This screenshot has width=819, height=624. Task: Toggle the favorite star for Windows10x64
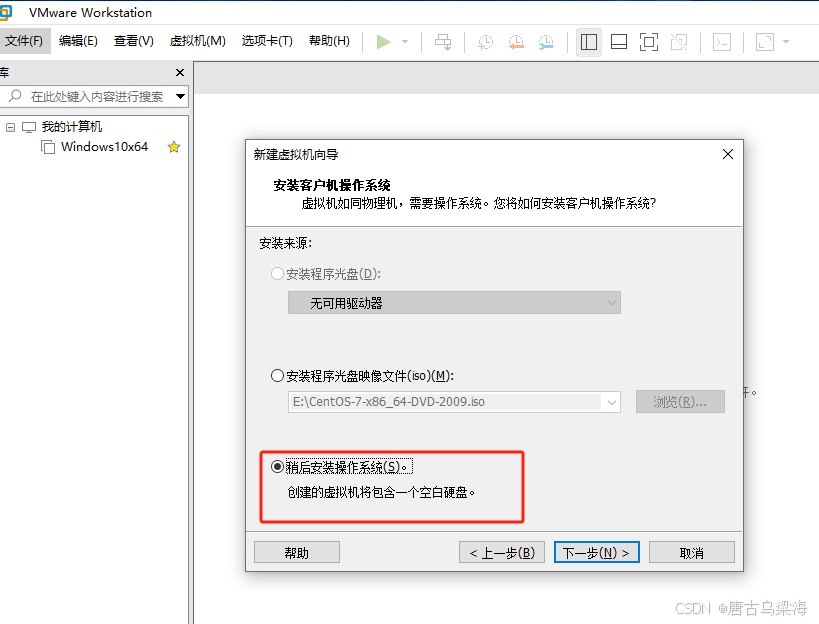pyautogui.click(x=174, y=147)
